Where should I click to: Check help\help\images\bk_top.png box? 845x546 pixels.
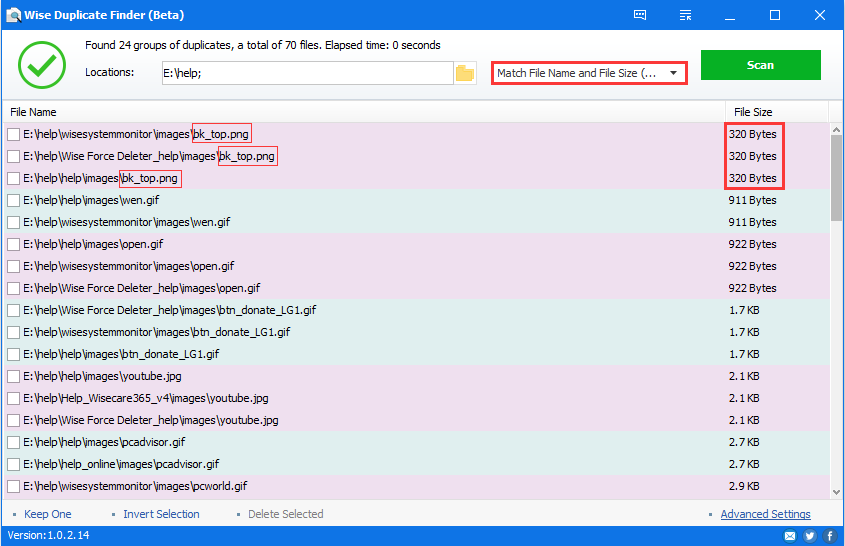click(13, 178)
